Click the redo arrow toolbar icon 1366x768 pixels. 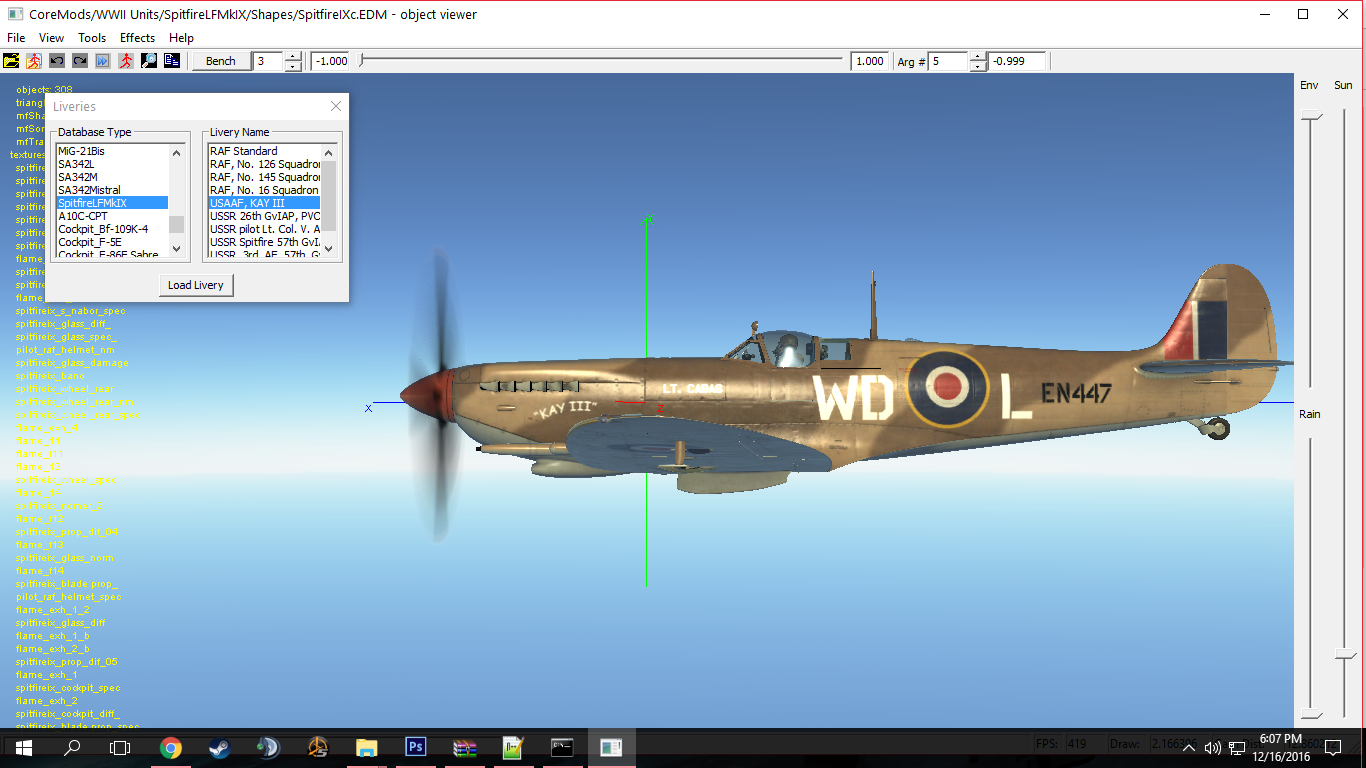click(80, 61)
